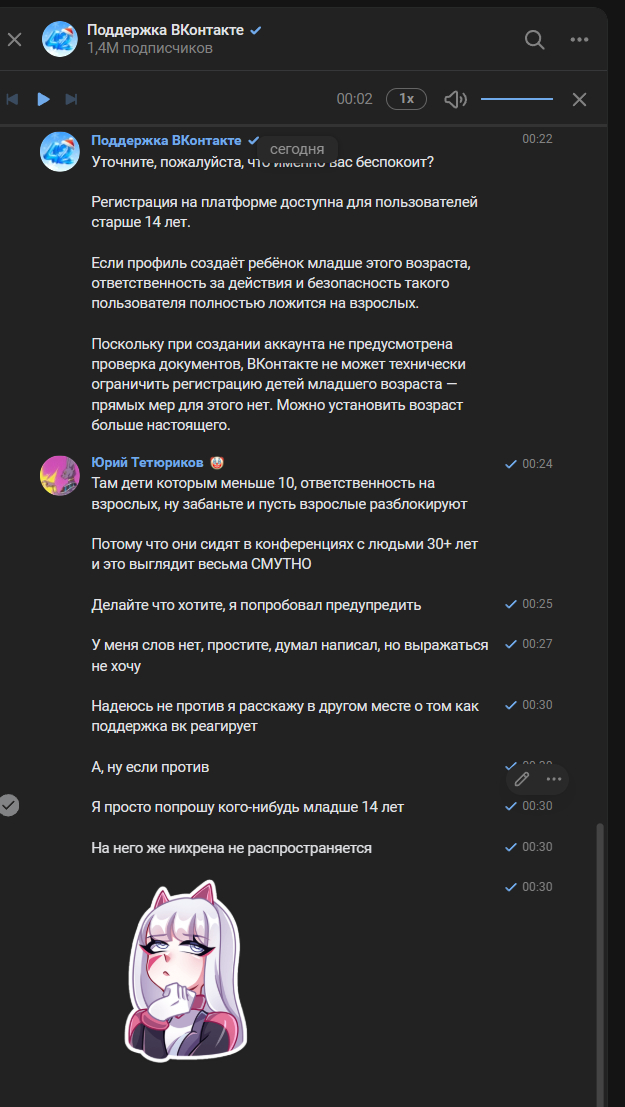
Task: Skip to the next track
Action: tap(70, 98)
